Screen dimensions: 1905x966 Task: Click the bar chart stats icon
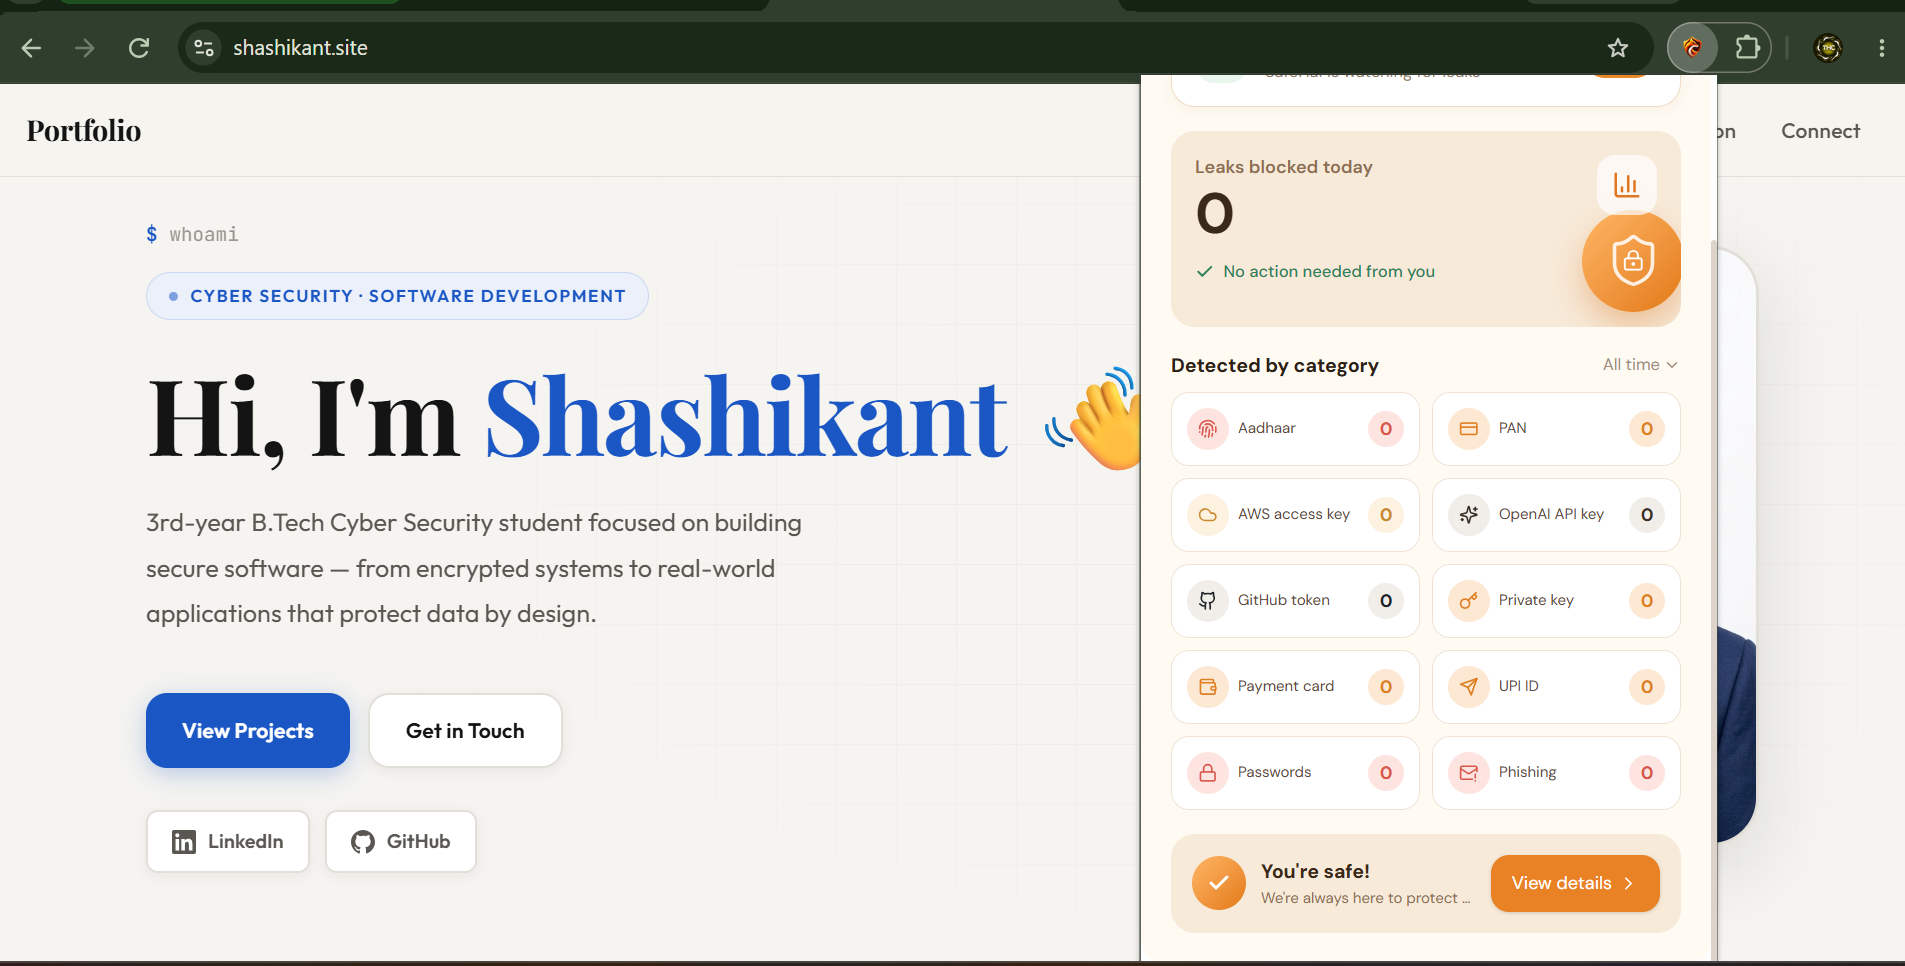pyautogui.click(x=1626, y=185)
